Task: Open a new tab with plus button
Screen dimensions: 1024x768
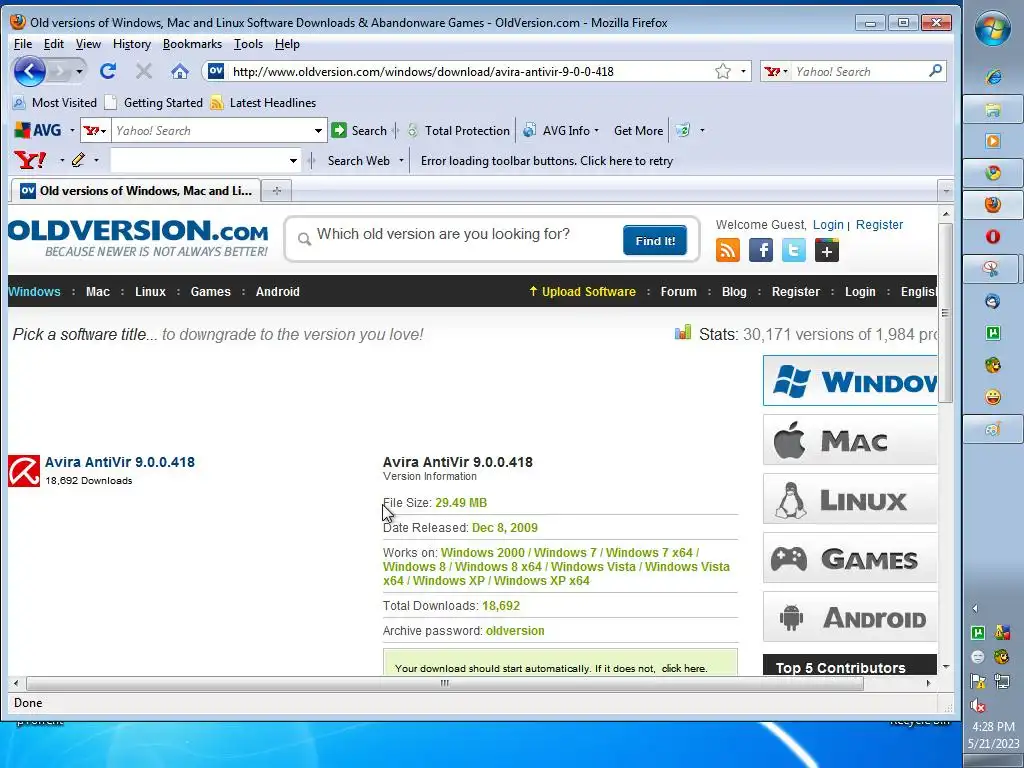Action: click(x=276, y=191)
